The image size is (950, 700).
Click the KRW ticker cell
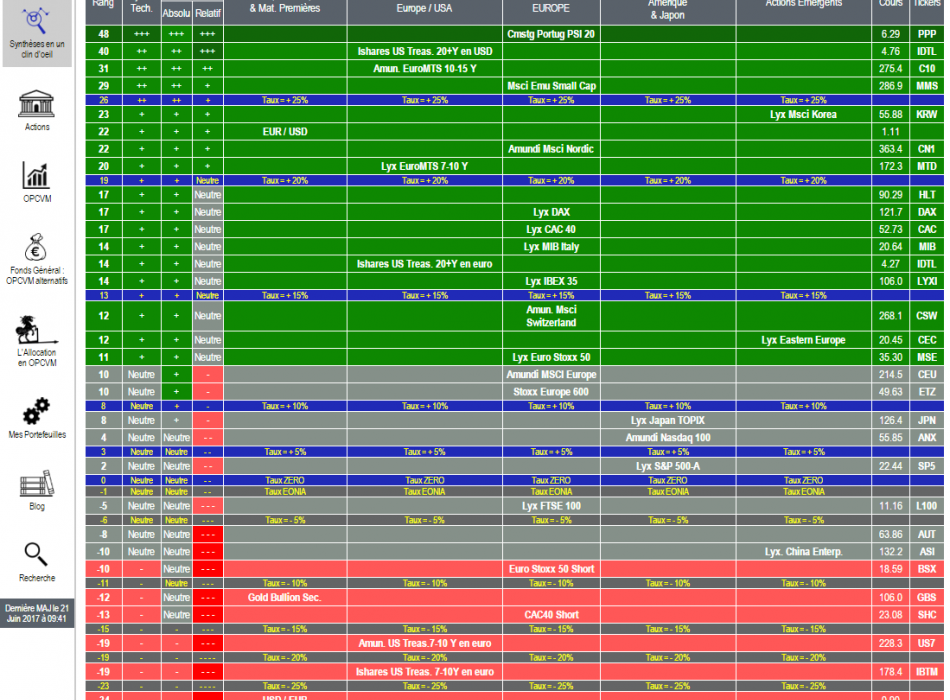tap(926, 115)
